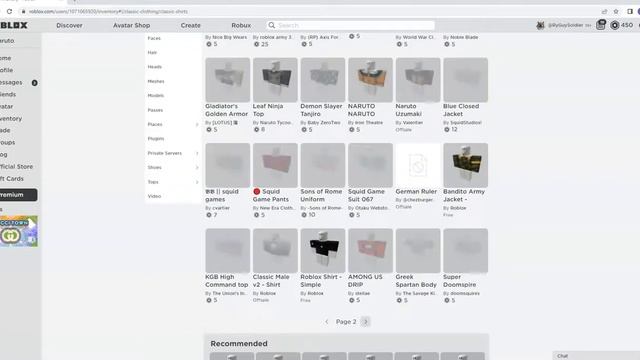Open Messages in the left sidebar
The height and width of the screenshot is (360, 640).
[11, 82]
